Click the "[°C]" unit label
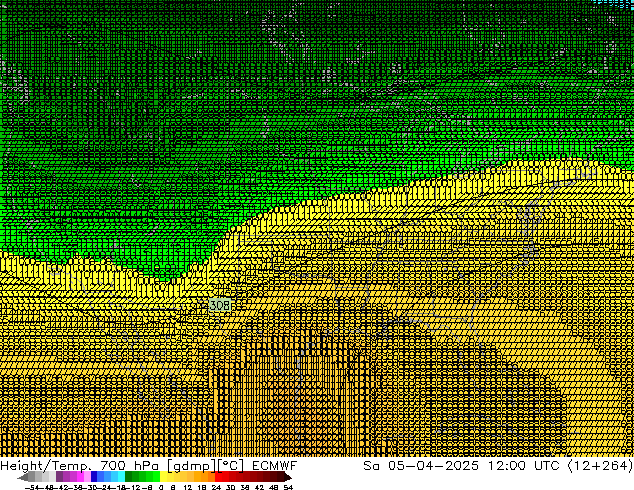This screenshot has height=490, width=634. click(231, 465)
